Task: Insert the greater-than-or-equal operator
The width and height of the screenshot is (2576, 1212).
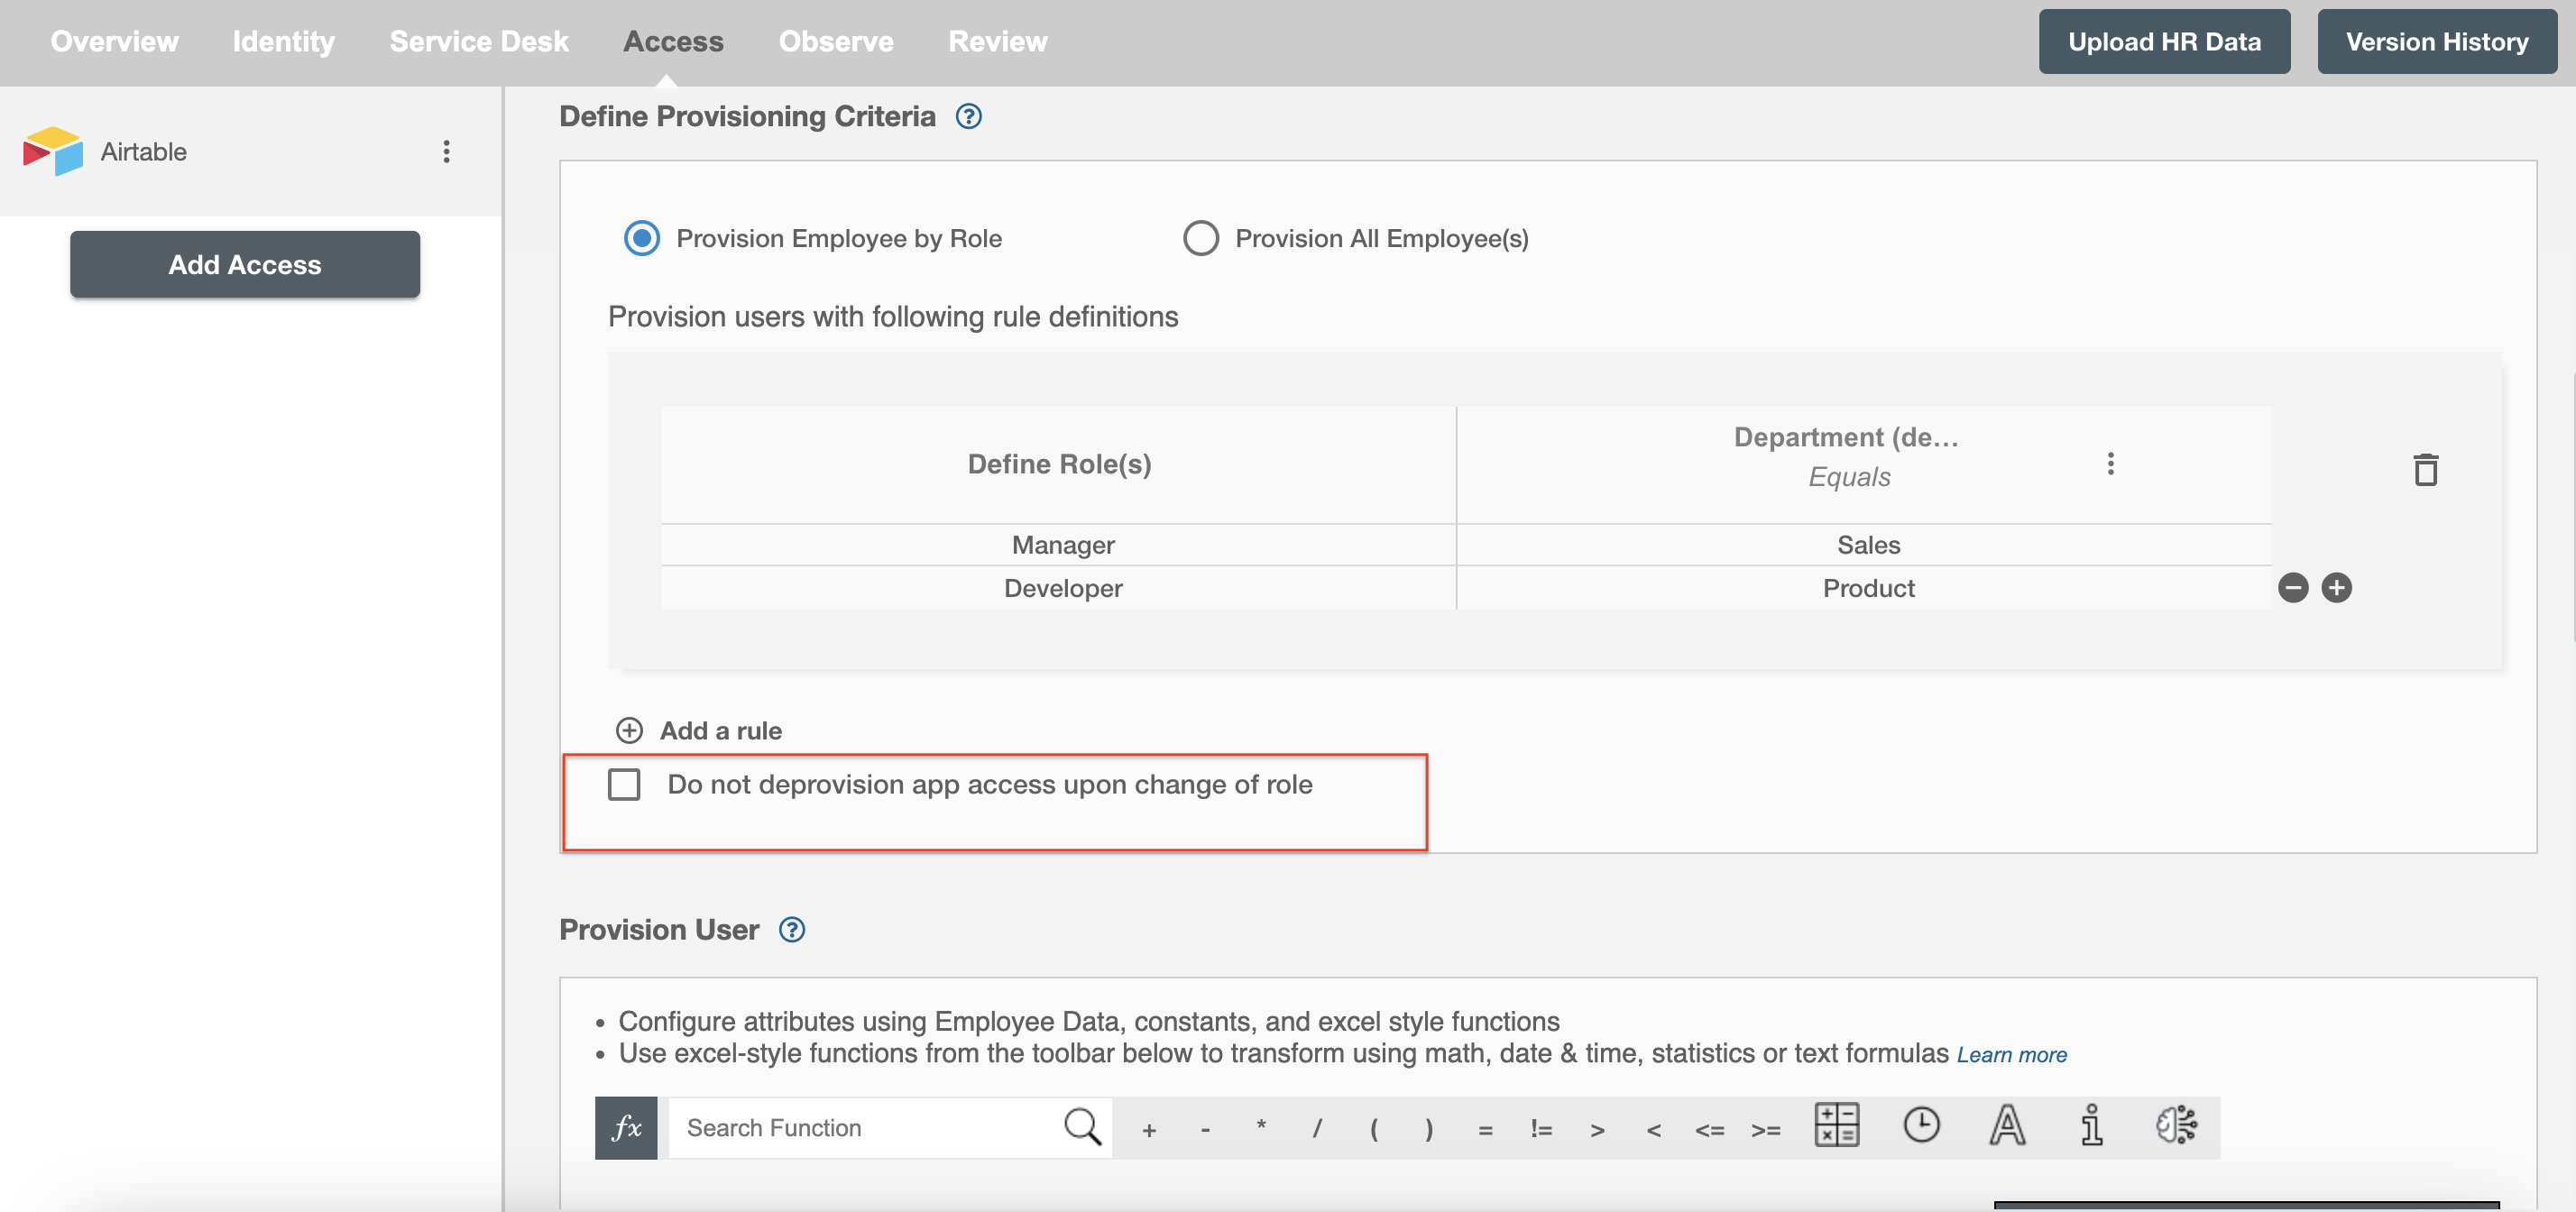Action: pos(1765,1129)
